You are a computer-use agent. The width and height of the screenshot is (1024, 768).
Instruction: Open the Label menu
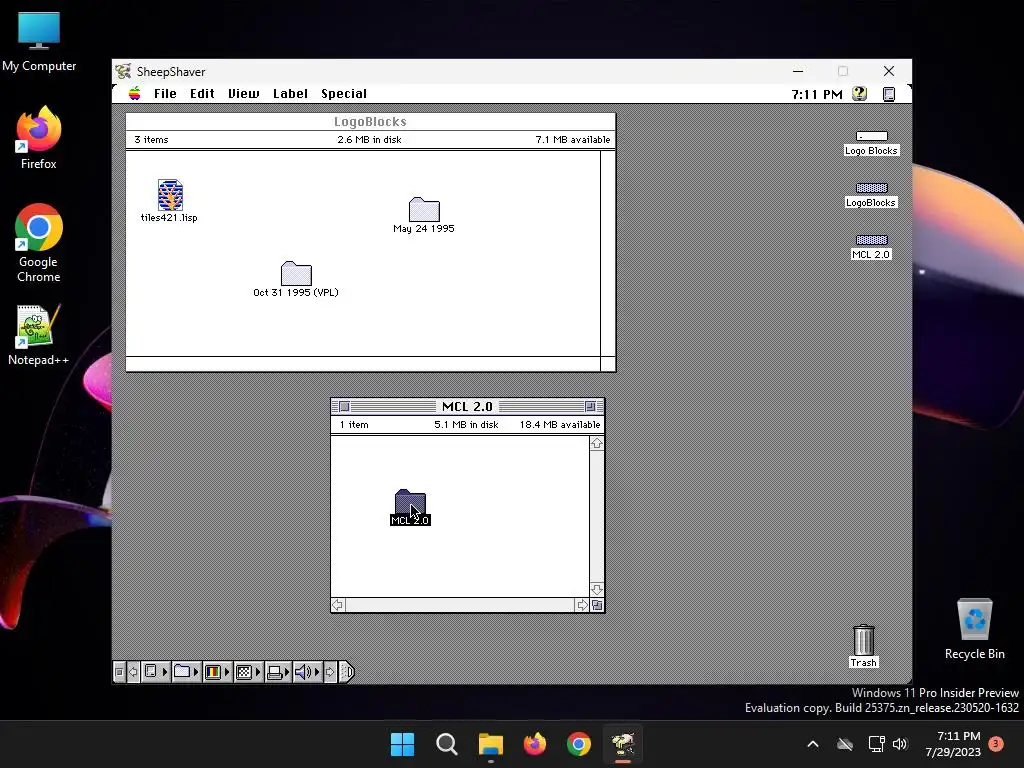(291, 93)
